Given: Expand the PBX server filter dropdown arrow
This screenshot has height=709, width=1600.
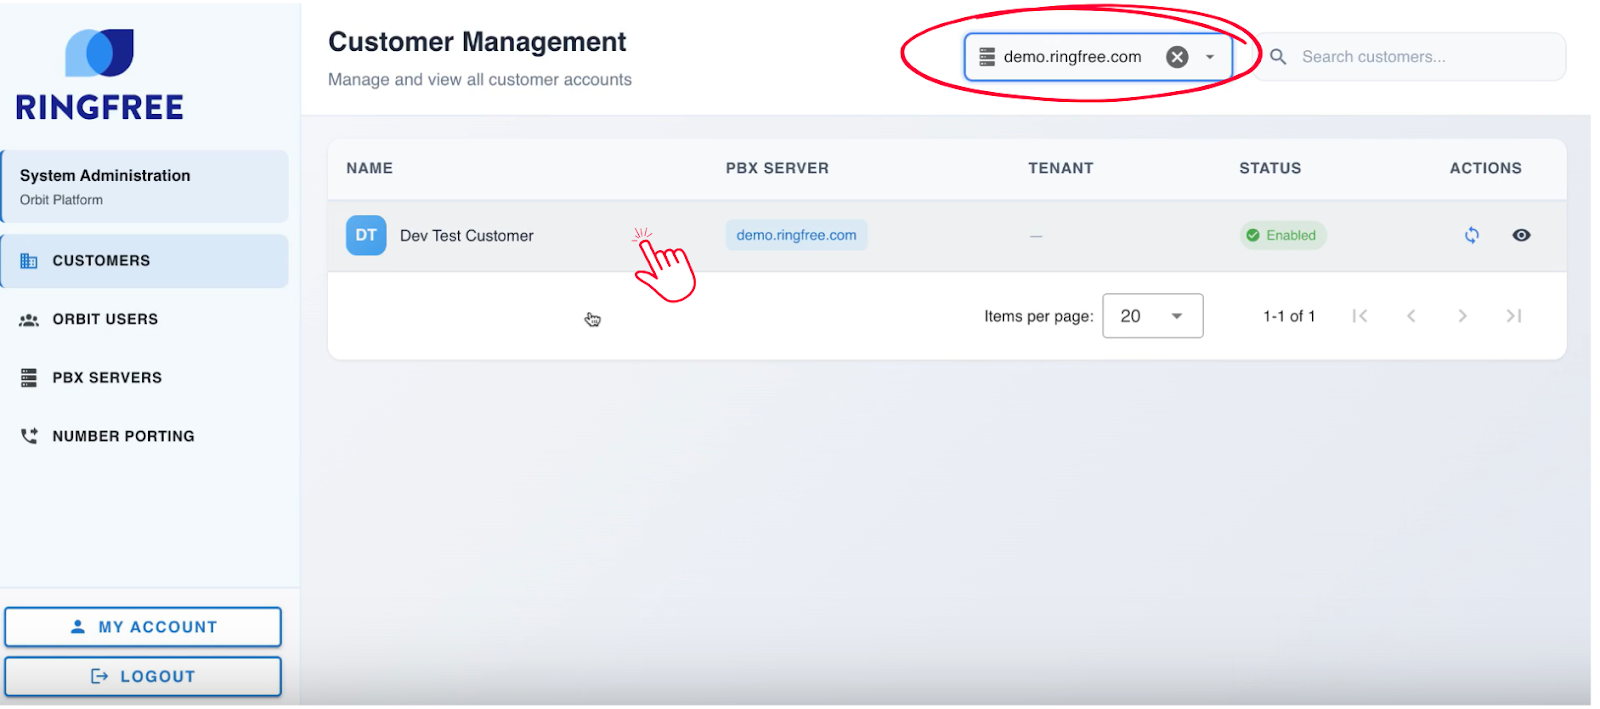Looking at the screenshot, I should tap(1210, 57).
